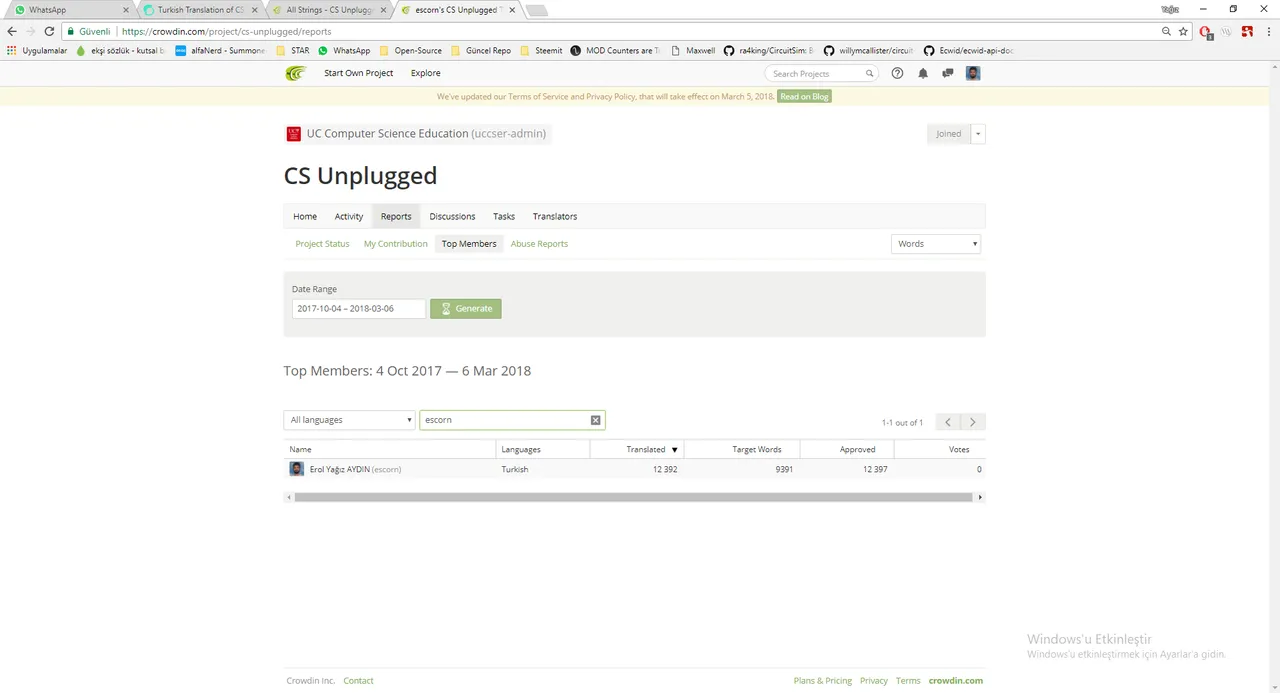Click the Explore header link
1280x693 pixels.
click(425, 73)
